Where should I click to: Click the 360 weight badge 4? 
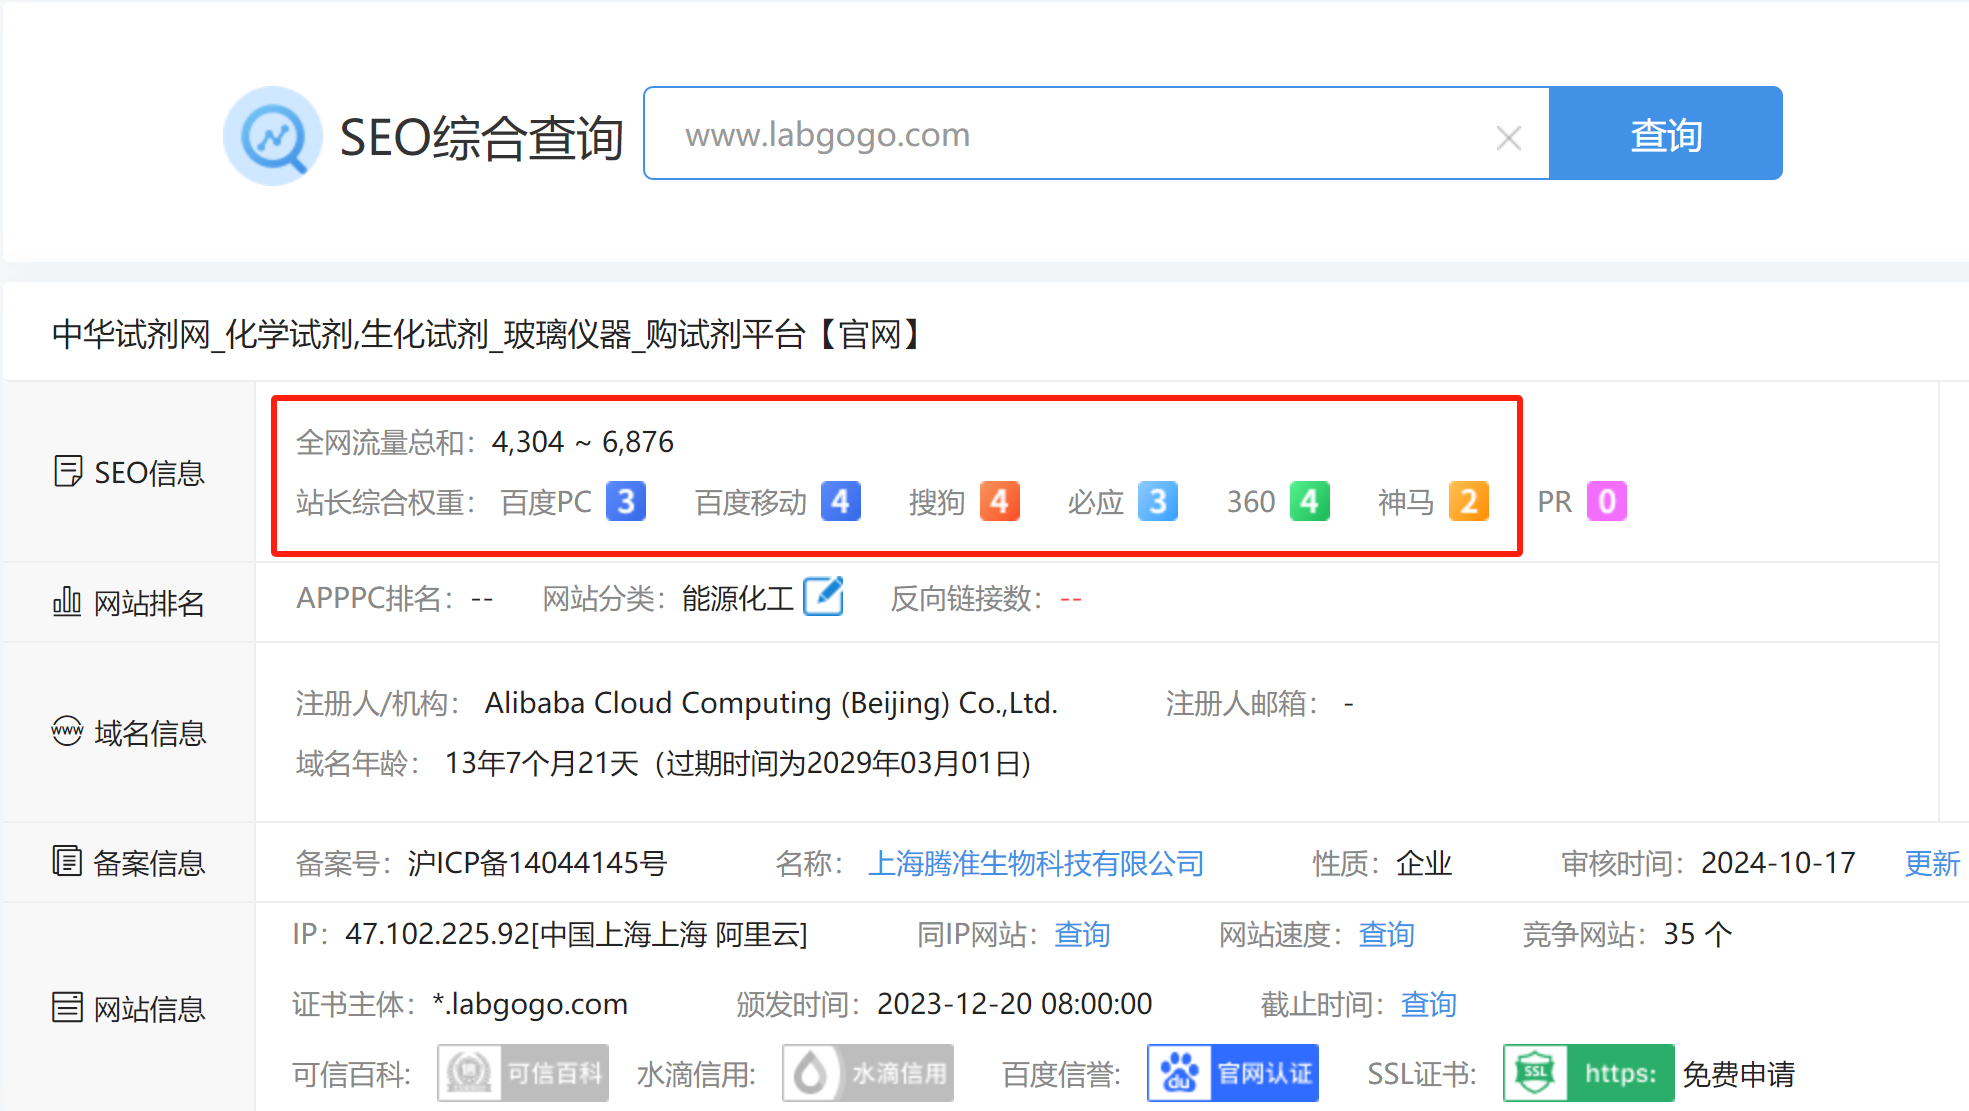1310,502
